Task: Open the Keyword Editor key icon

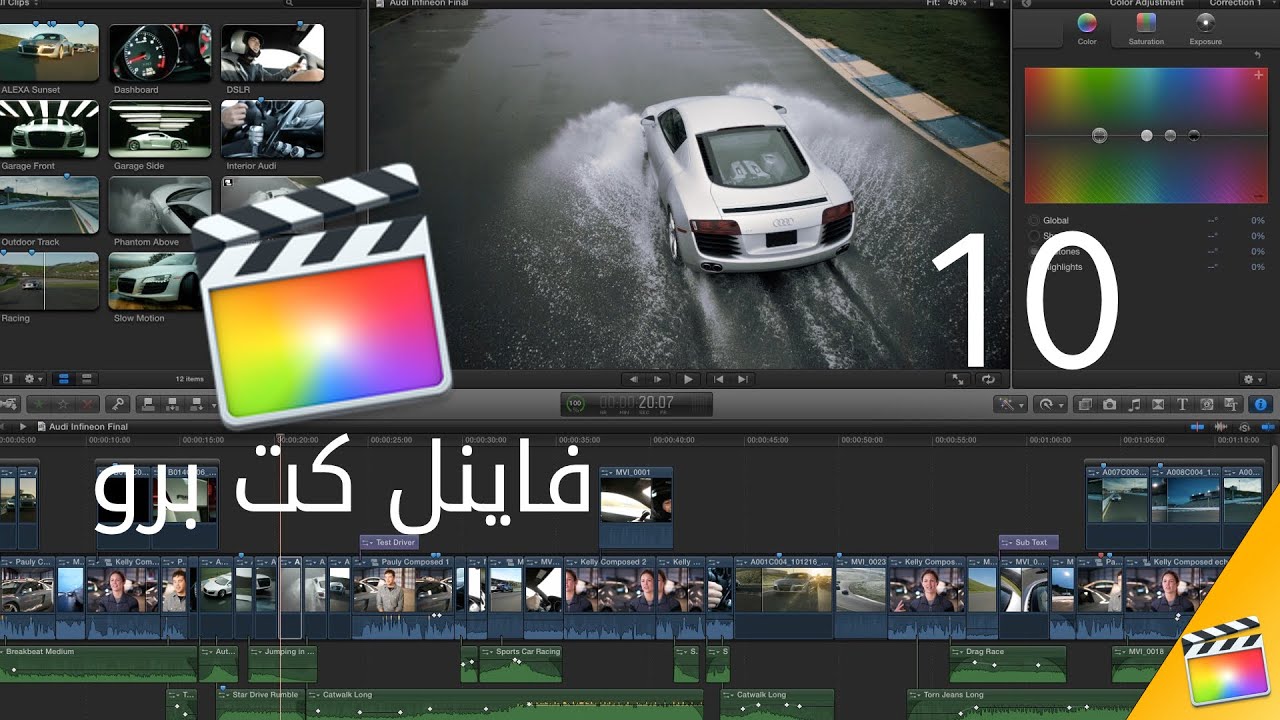Action: [x=118, y=404]
